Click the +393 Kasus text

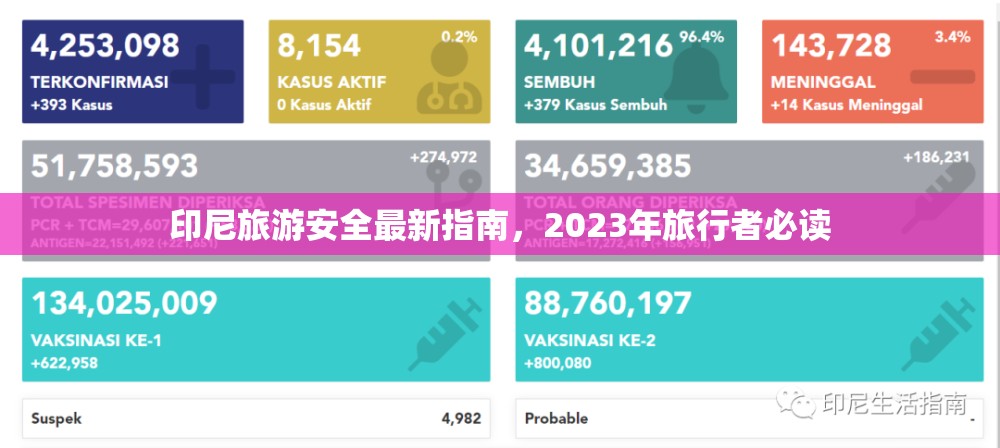[x=71, y=105]
